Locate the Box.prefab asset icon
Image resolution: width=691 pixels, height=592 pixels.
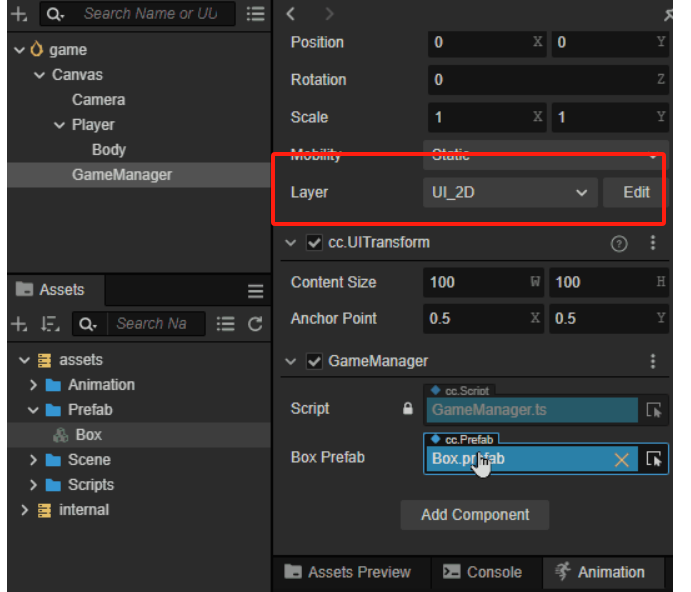coord(654,459)
